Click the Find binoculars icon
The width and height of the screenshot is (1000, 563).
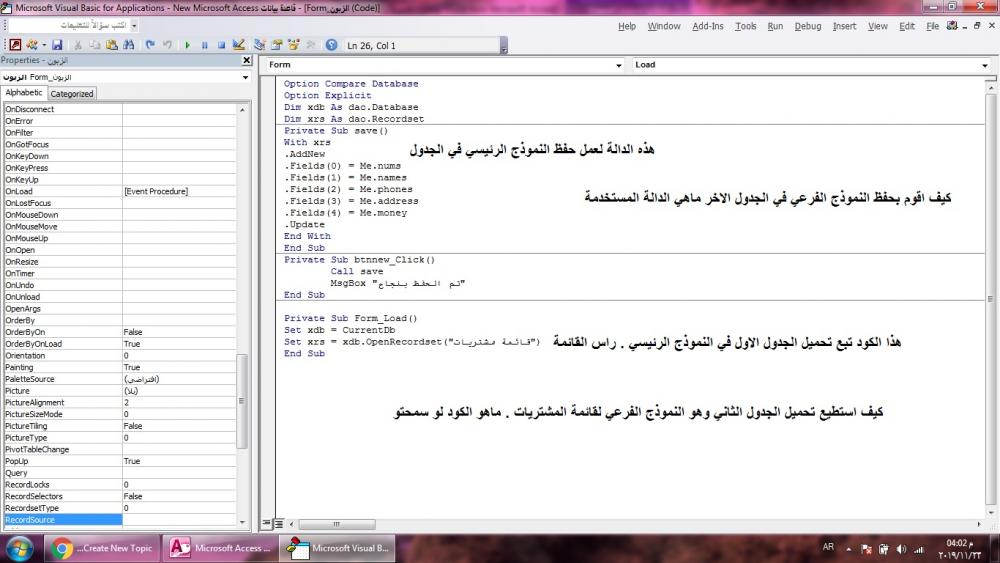[128, 45]
